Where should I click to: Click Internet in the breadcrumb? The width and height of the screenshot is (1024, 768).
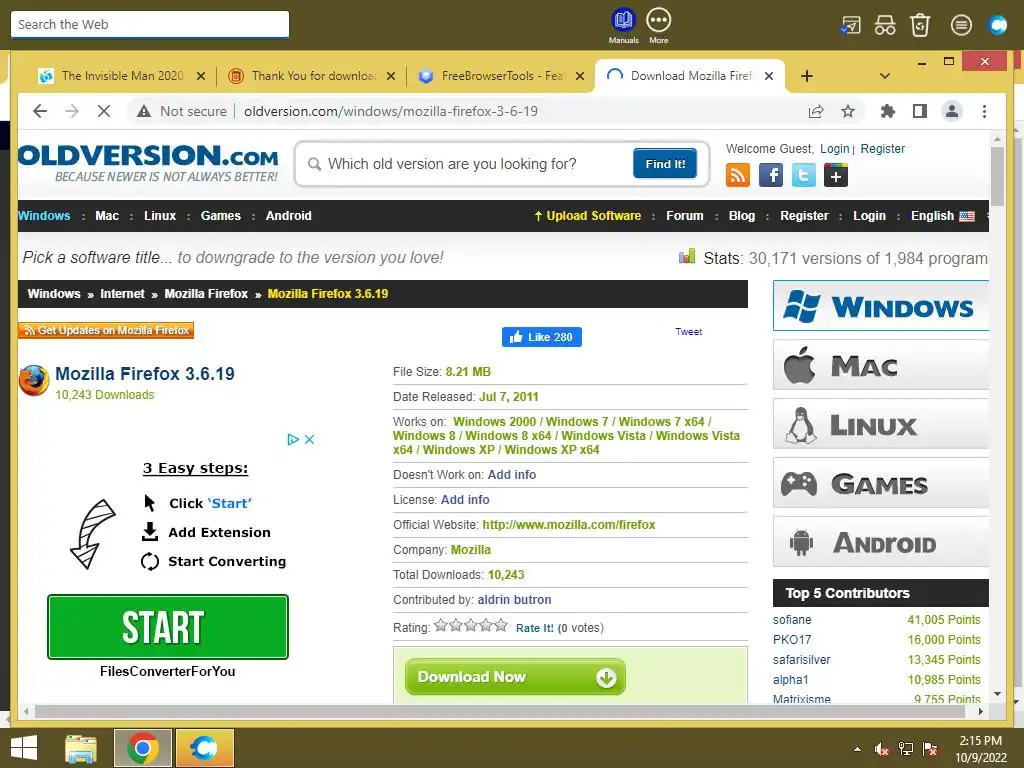(x=122, y=294)
